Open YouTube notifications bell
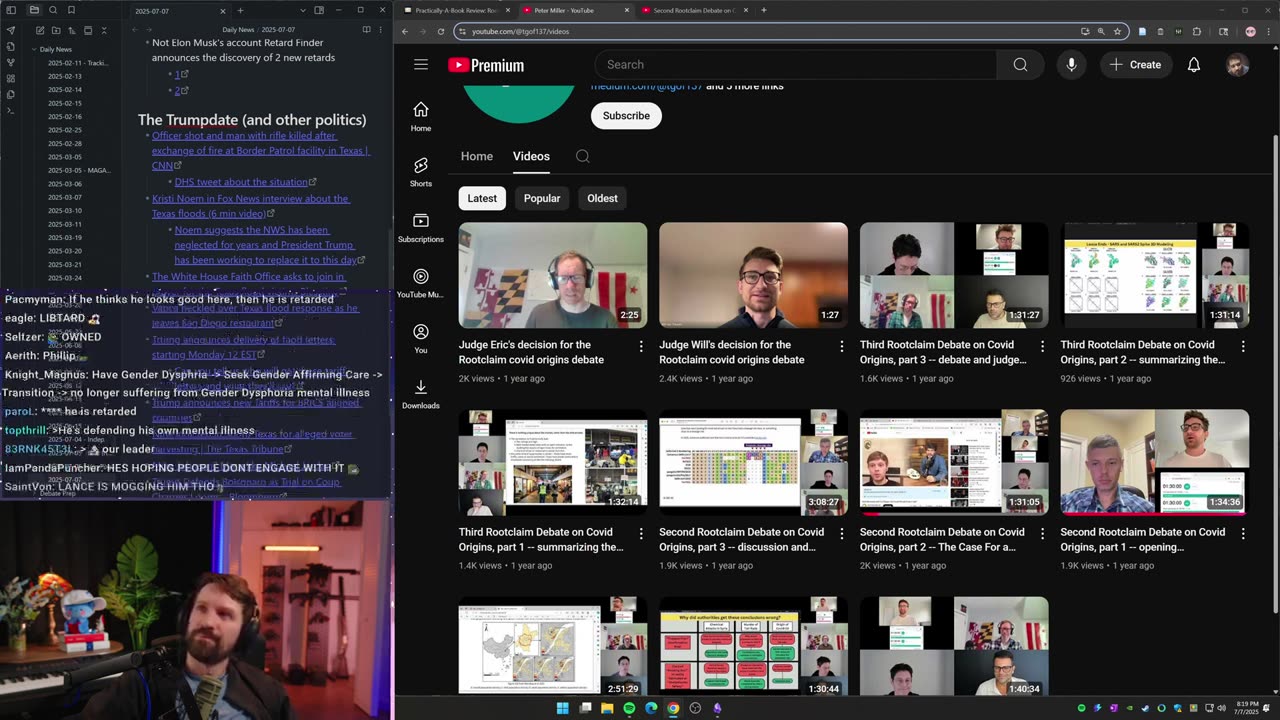Viewport: 1280px width, 720px height. 1194,65
